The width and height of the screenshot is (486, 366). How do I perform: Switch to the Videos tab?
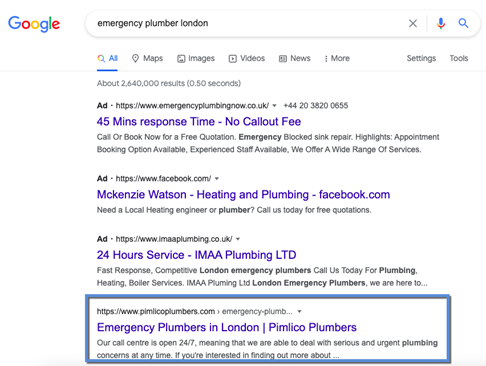point(247,58)
